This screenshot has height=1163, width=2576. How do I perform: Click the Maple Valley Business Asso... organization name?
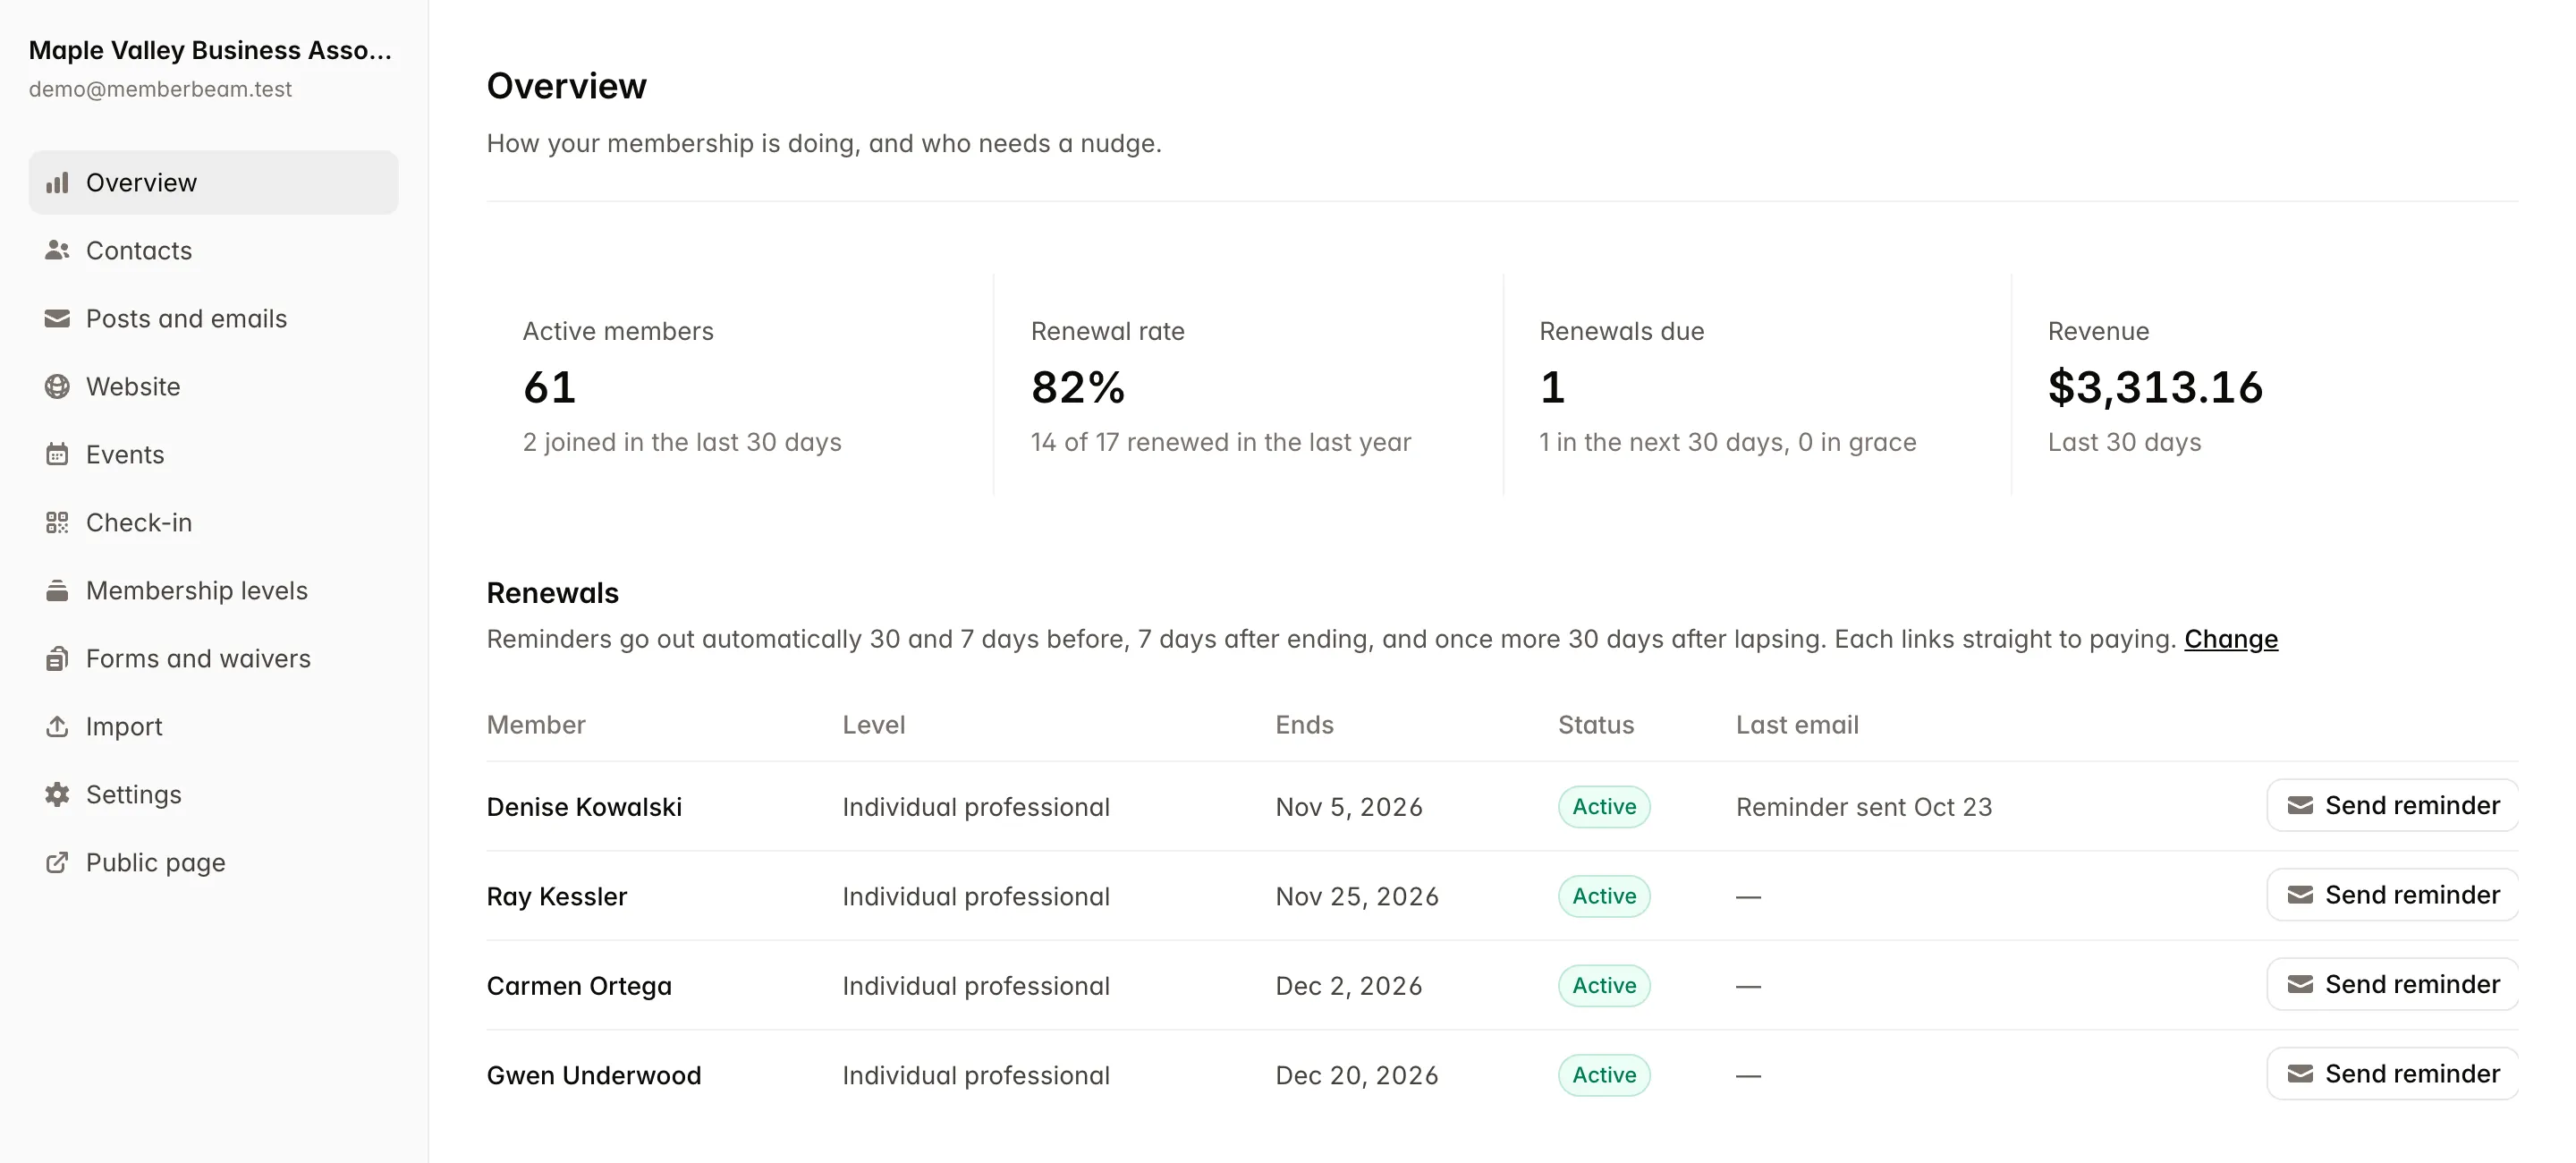point(210,50)
